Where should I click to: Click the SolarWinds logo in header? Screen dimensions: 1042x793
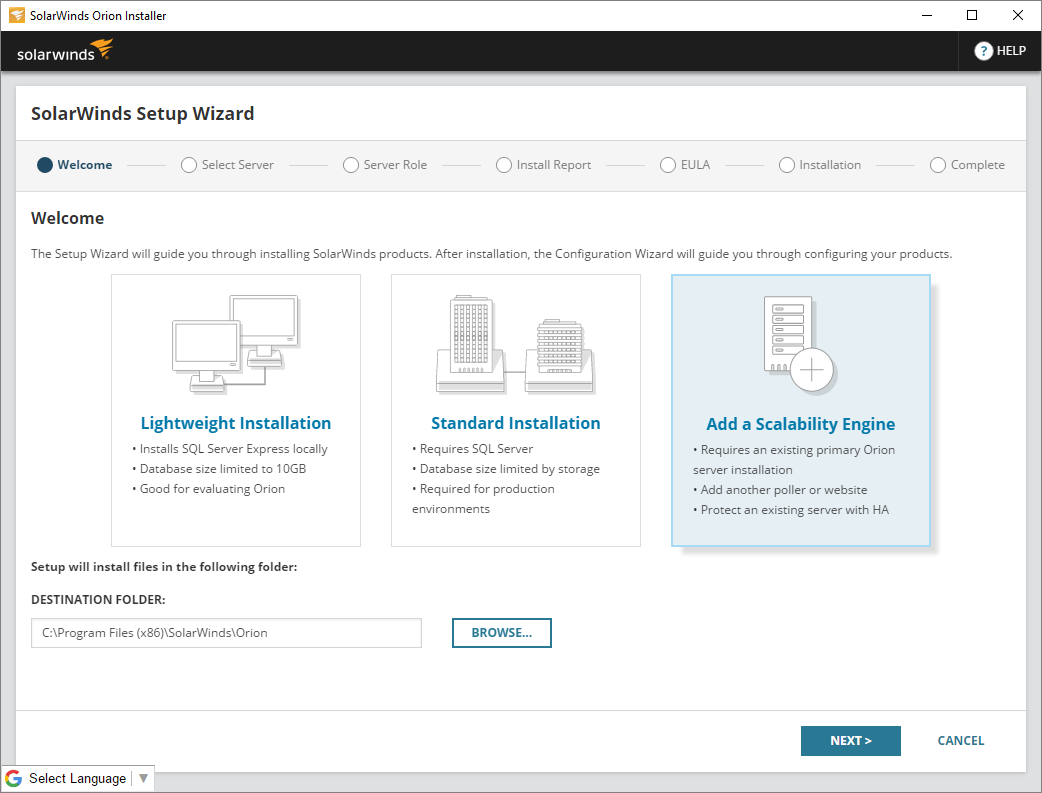(x=65, y=51)
